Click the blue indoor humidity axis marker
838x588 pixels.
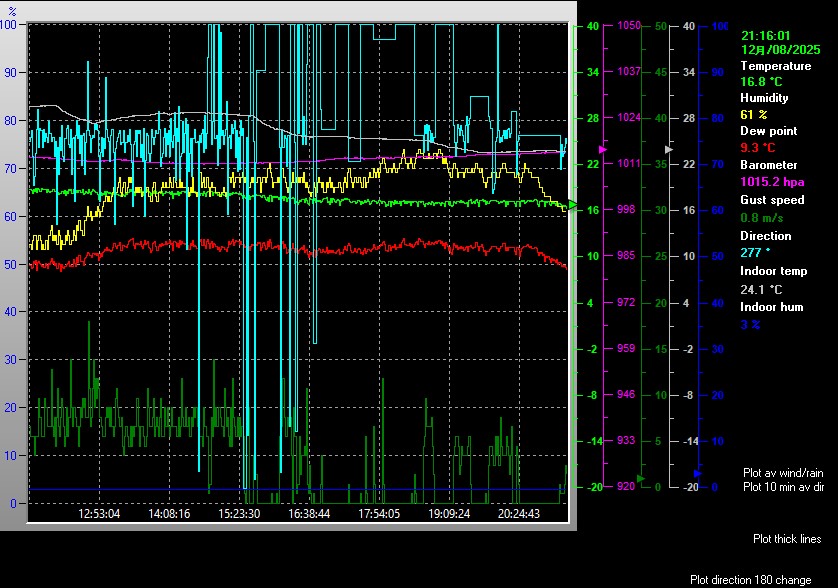click(697, 473)
